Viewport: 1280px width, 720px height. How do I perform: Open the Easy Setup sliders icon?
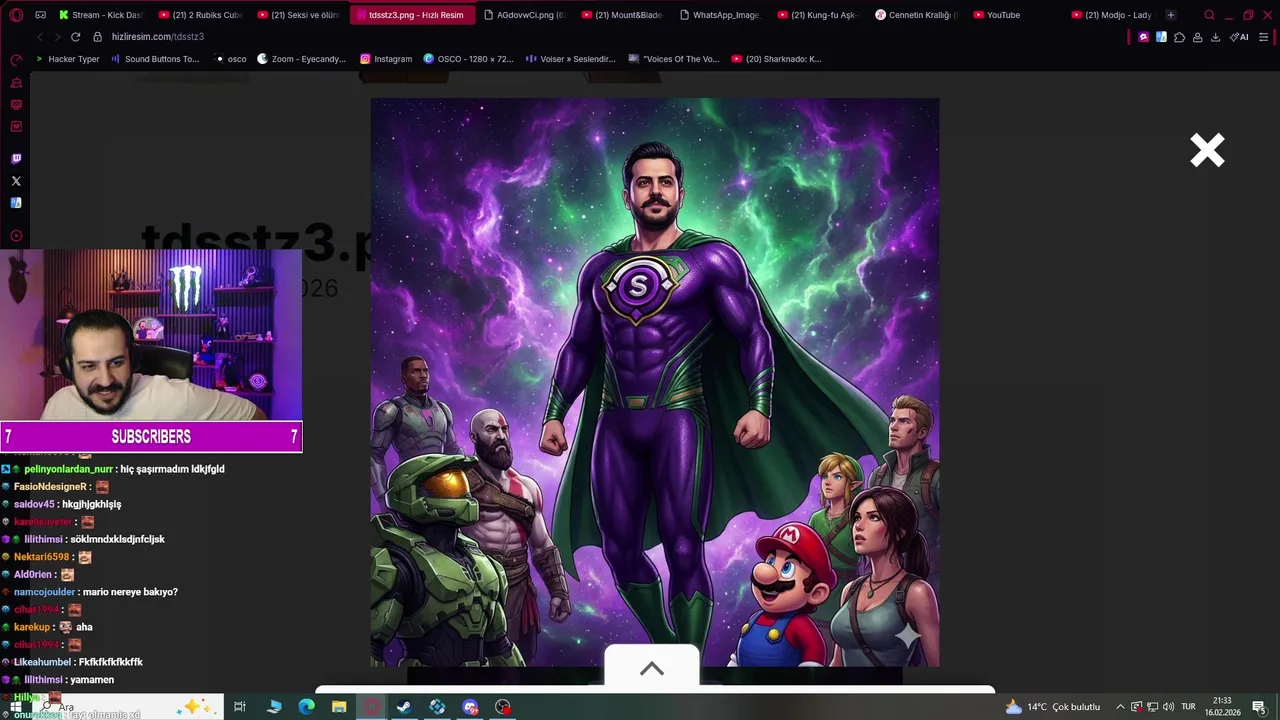1263,37
